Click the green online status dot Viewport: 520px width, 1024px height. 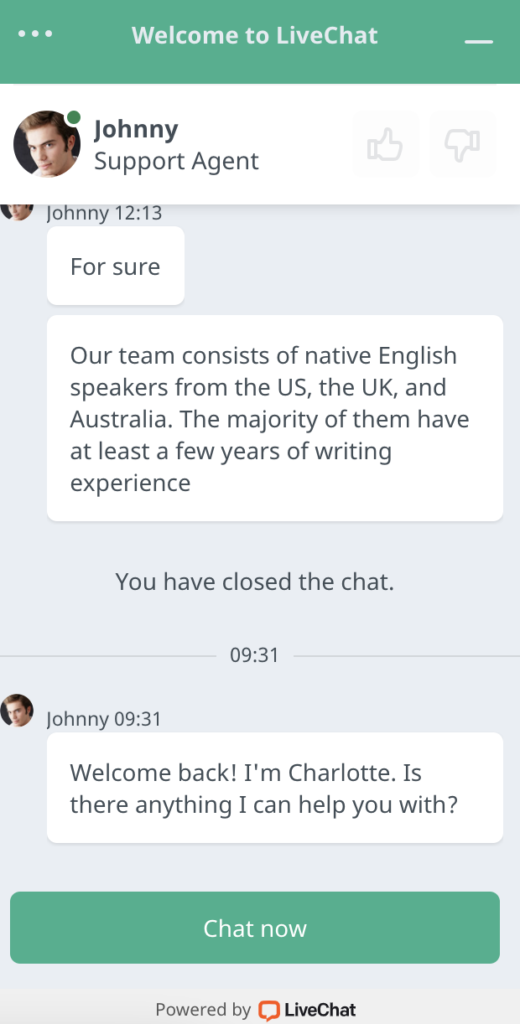pyautogui.click(x=74, y=118)
